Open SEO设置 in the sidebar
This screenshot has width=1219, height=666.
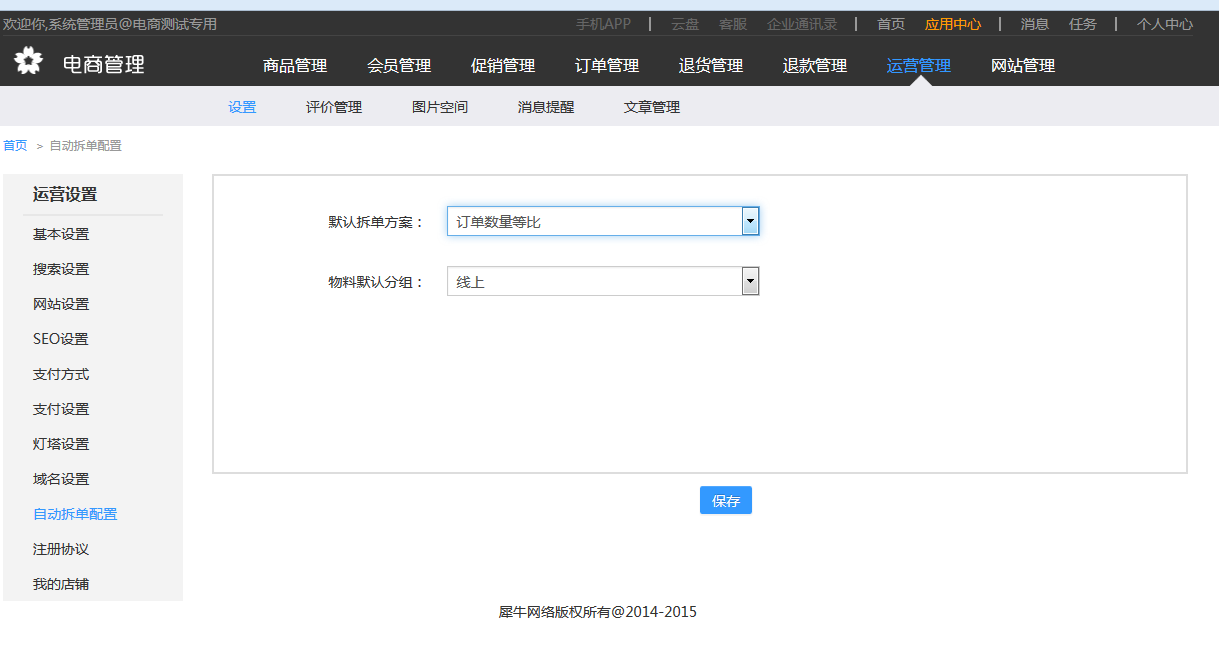tap(61, 339)
